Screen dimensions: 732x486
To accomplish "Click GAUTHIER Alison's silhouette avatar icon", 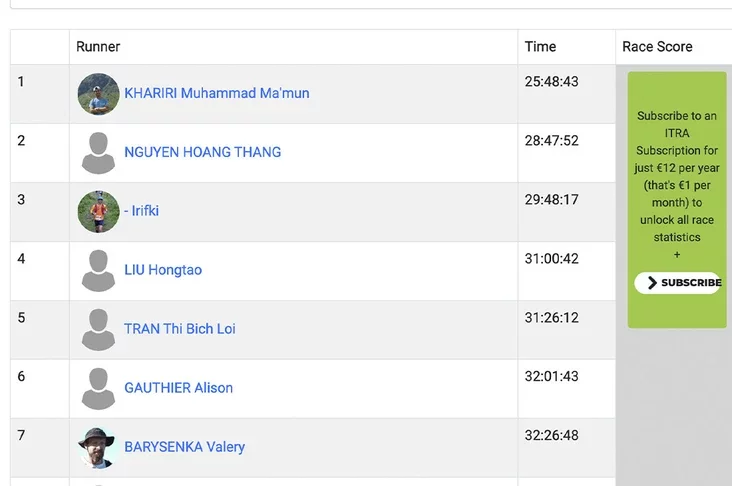I will pyautogui.click(x=98, y=389).
